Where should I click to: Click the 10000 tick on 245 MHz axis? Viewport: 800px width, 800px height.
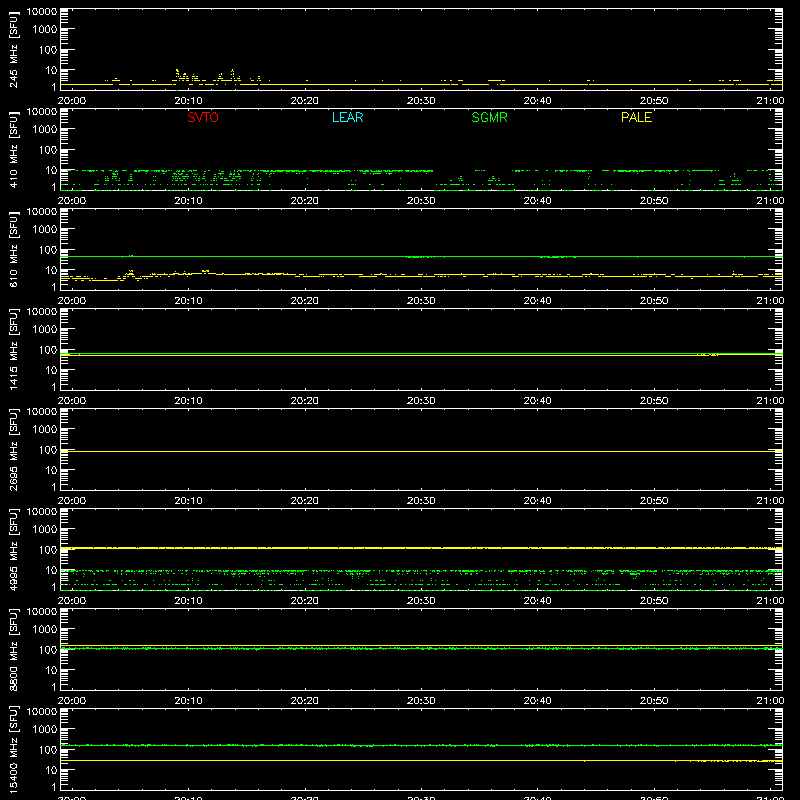(x=42, y=12)
